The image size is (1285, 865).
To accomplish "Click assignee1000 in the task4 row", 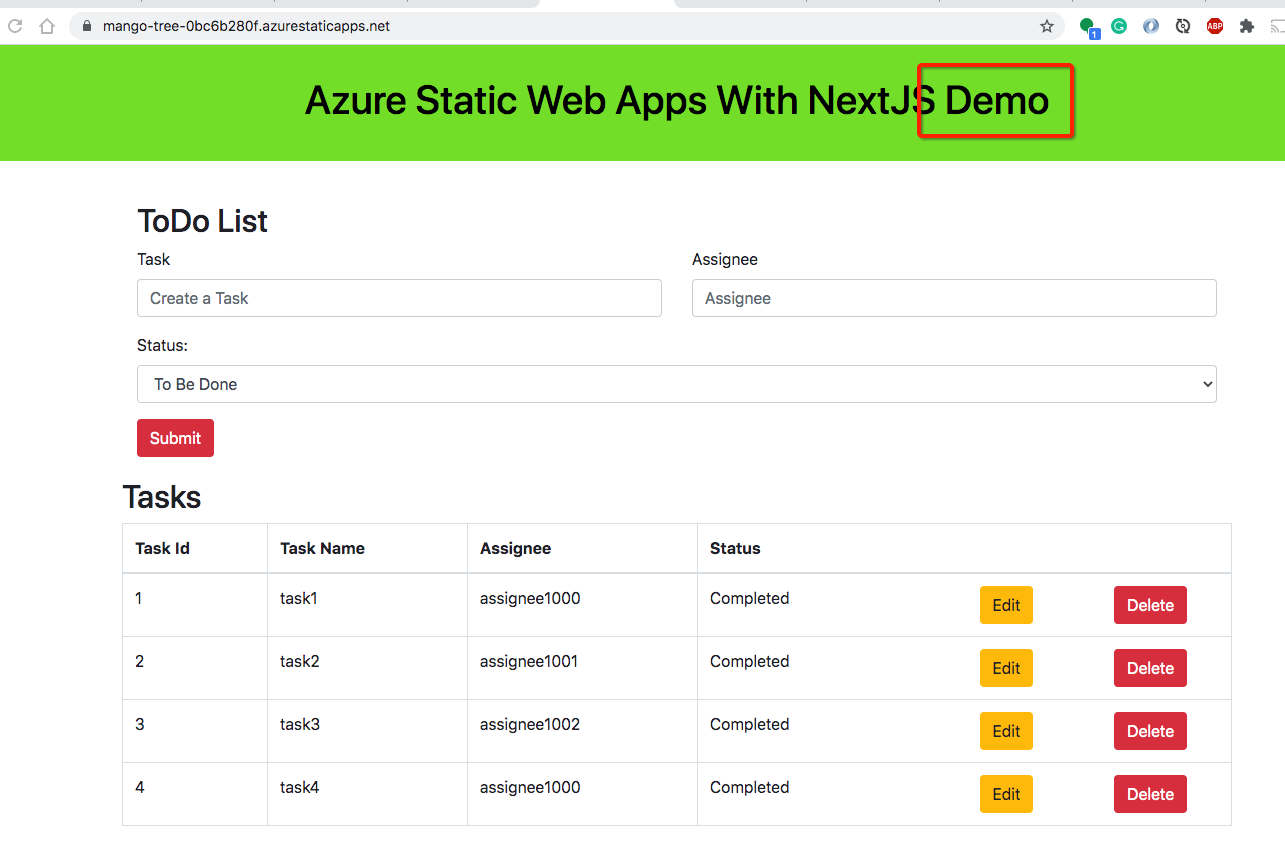I will tap(530, 787).
